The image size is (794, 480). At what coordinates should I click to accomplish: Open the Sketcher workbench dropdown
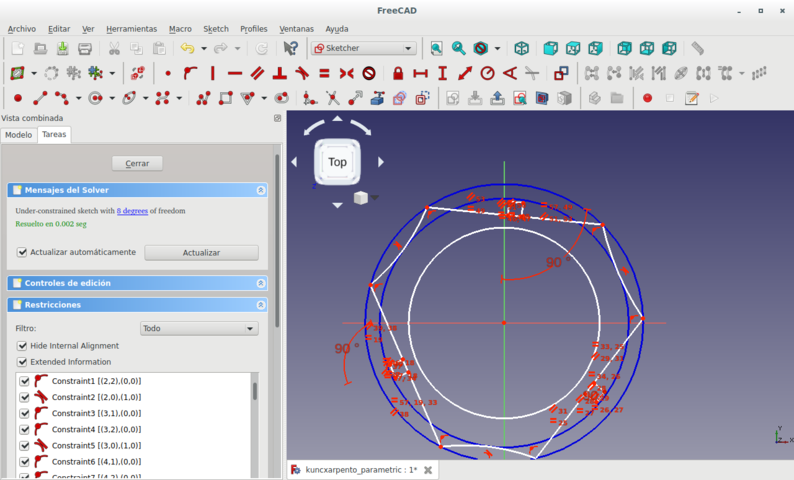(364, 48)
